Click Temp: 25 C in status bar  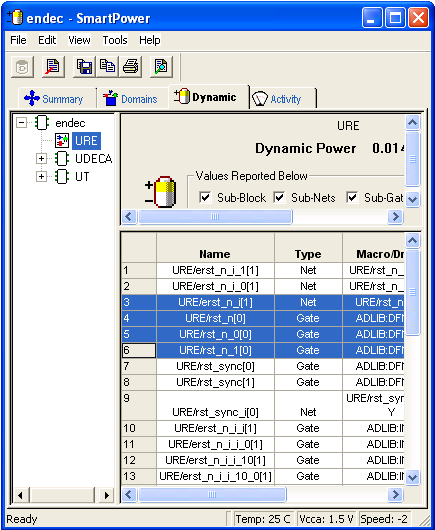263,519
